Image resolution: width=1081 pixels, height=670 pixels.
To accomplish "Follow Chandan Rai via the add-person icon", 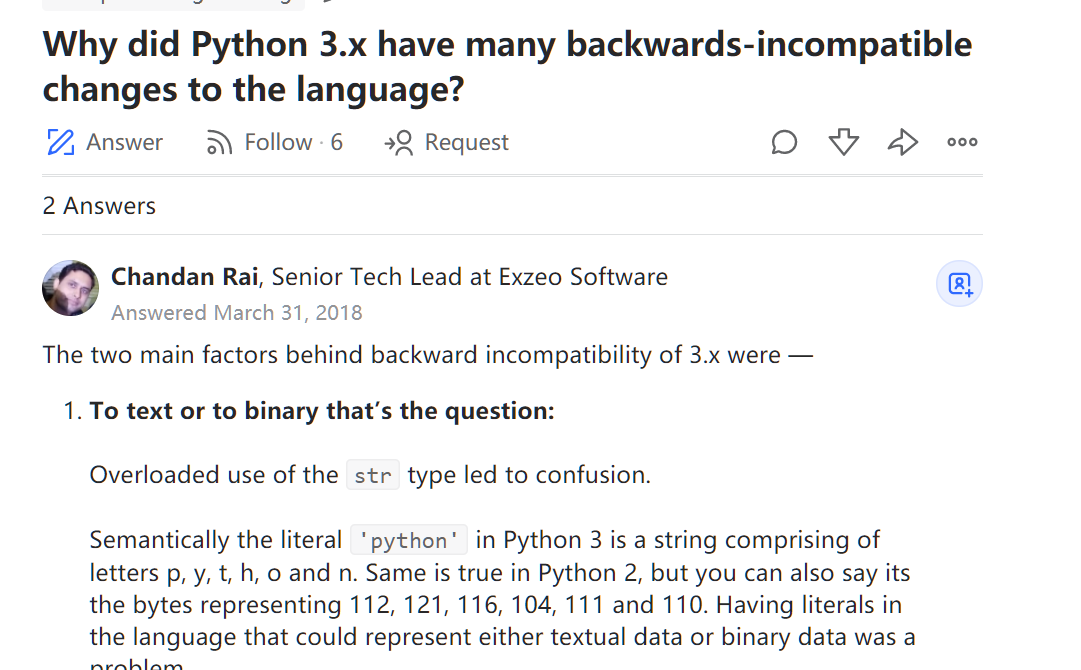I will point(959,284).
